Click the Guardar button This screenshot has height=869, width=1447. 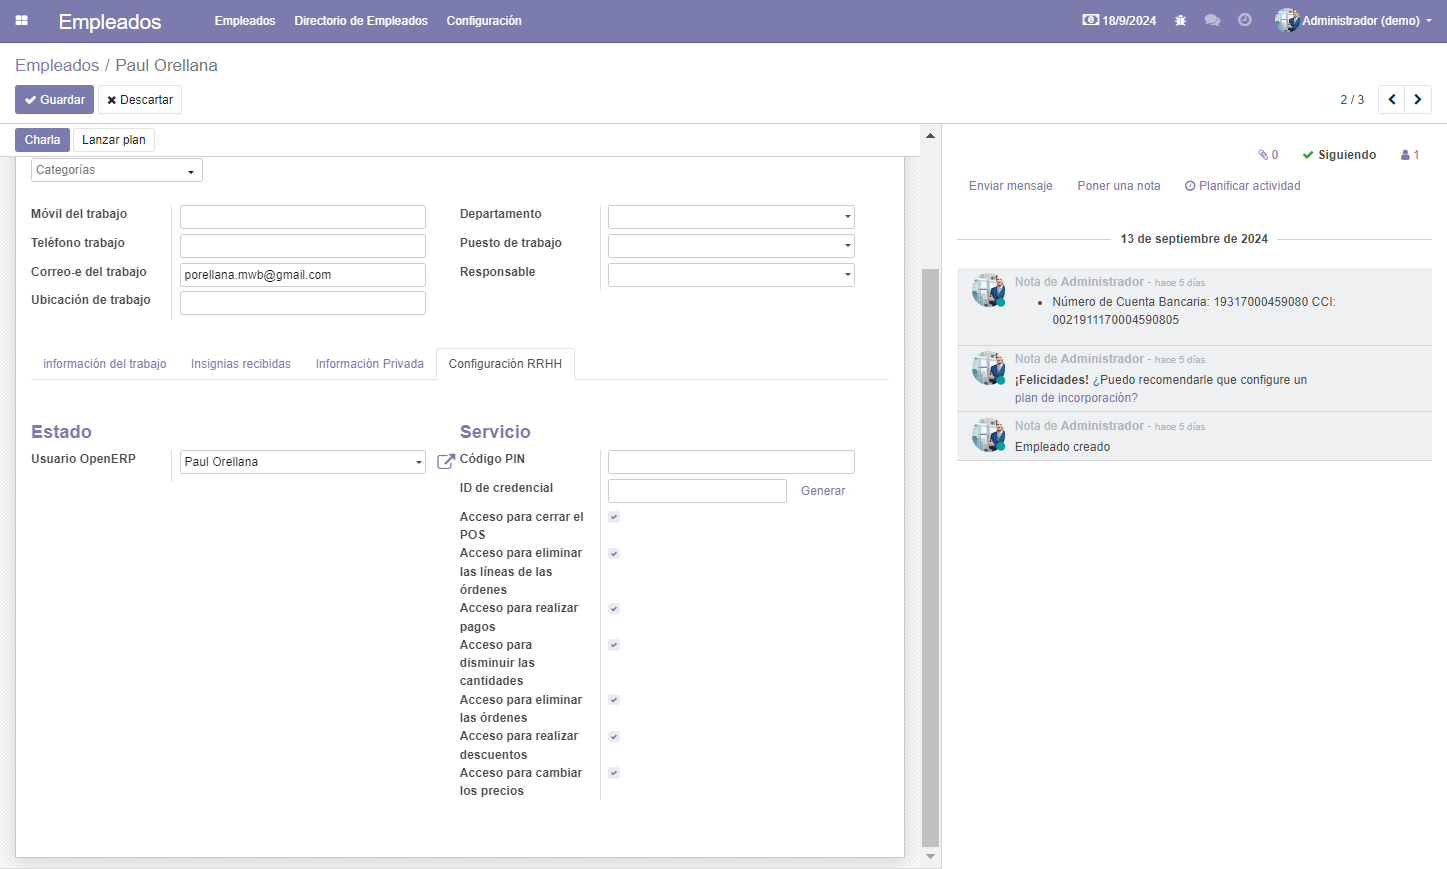(x=54, y=99)
